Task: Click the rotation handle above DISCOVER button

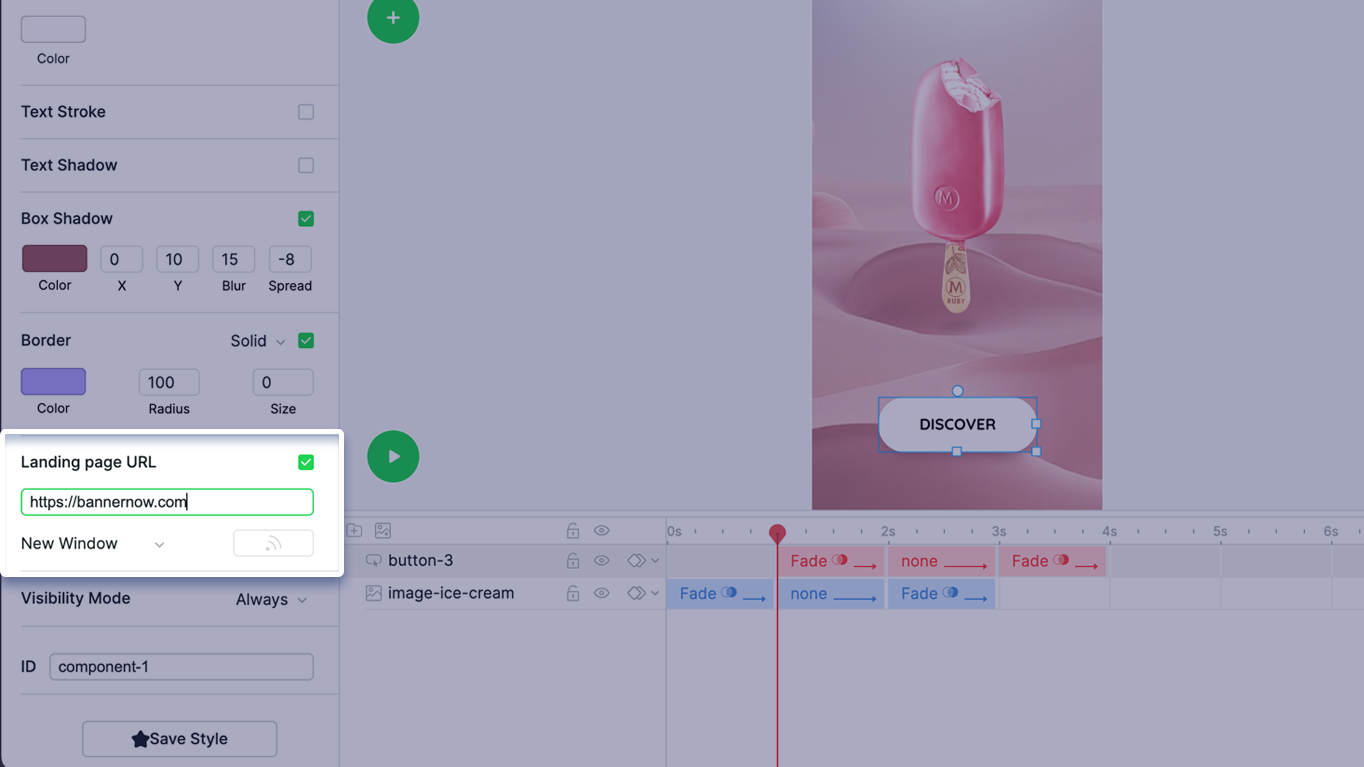Action: pos(957,391)
